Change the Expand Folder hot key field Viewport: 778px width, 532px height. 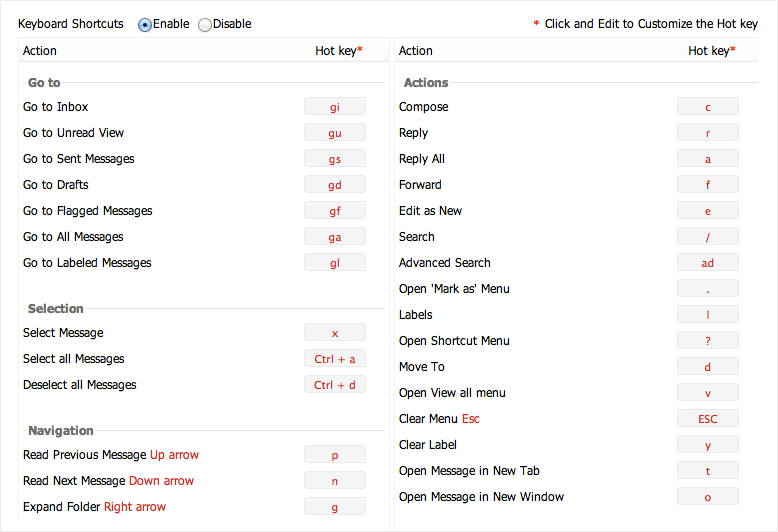pos(335,507)
